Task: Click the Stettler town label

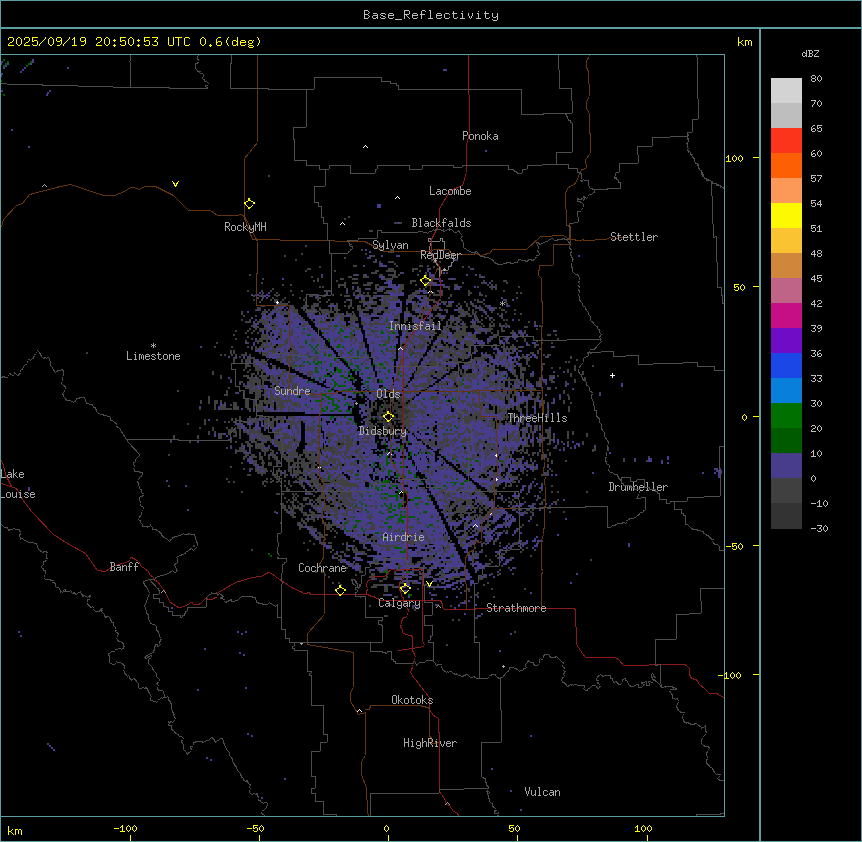Action: tap(634, 237)
